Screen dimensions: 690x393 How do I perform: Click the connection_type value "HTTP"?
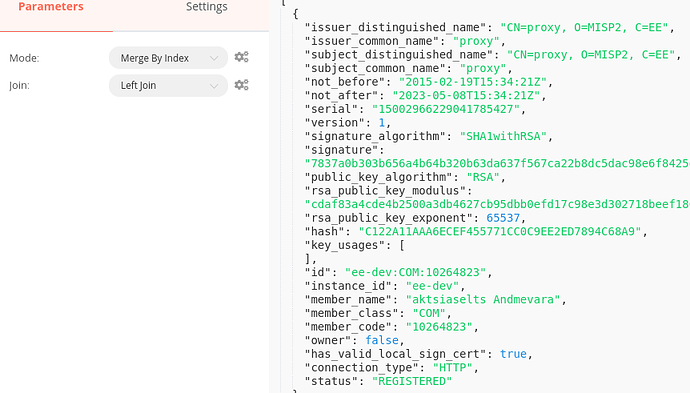click(x=453, y=368)
